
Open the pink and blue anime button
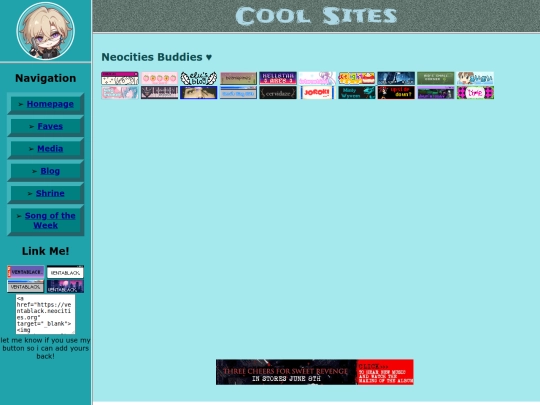pyautogui.click(x=120, y=93)
